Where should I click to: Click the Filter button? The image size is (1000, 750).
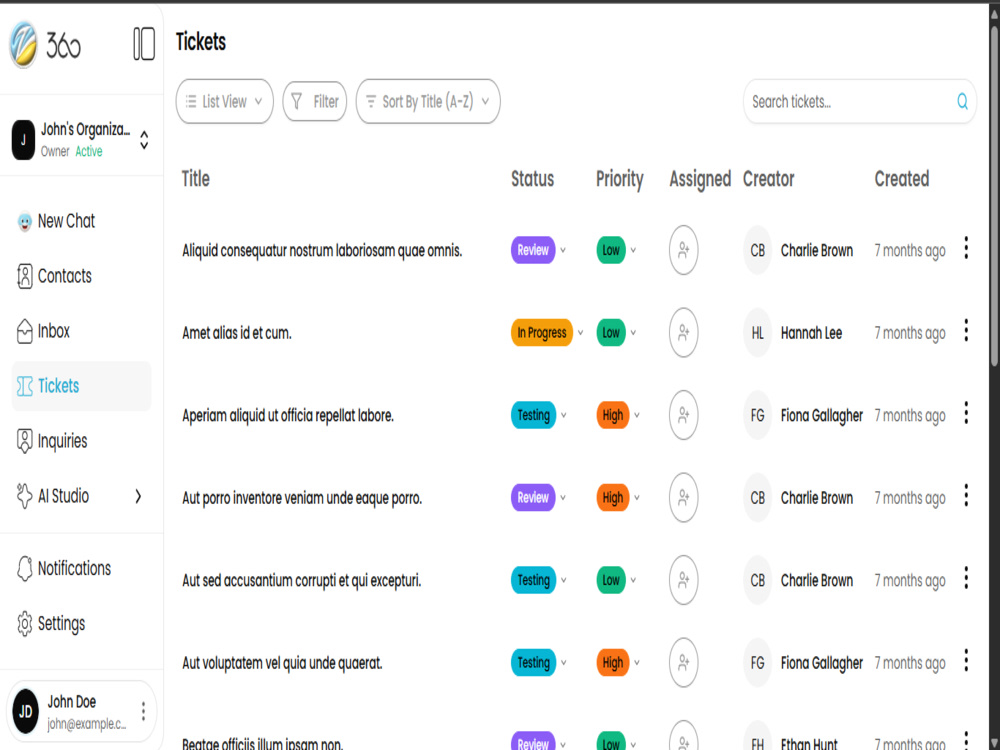coord(314,101)
